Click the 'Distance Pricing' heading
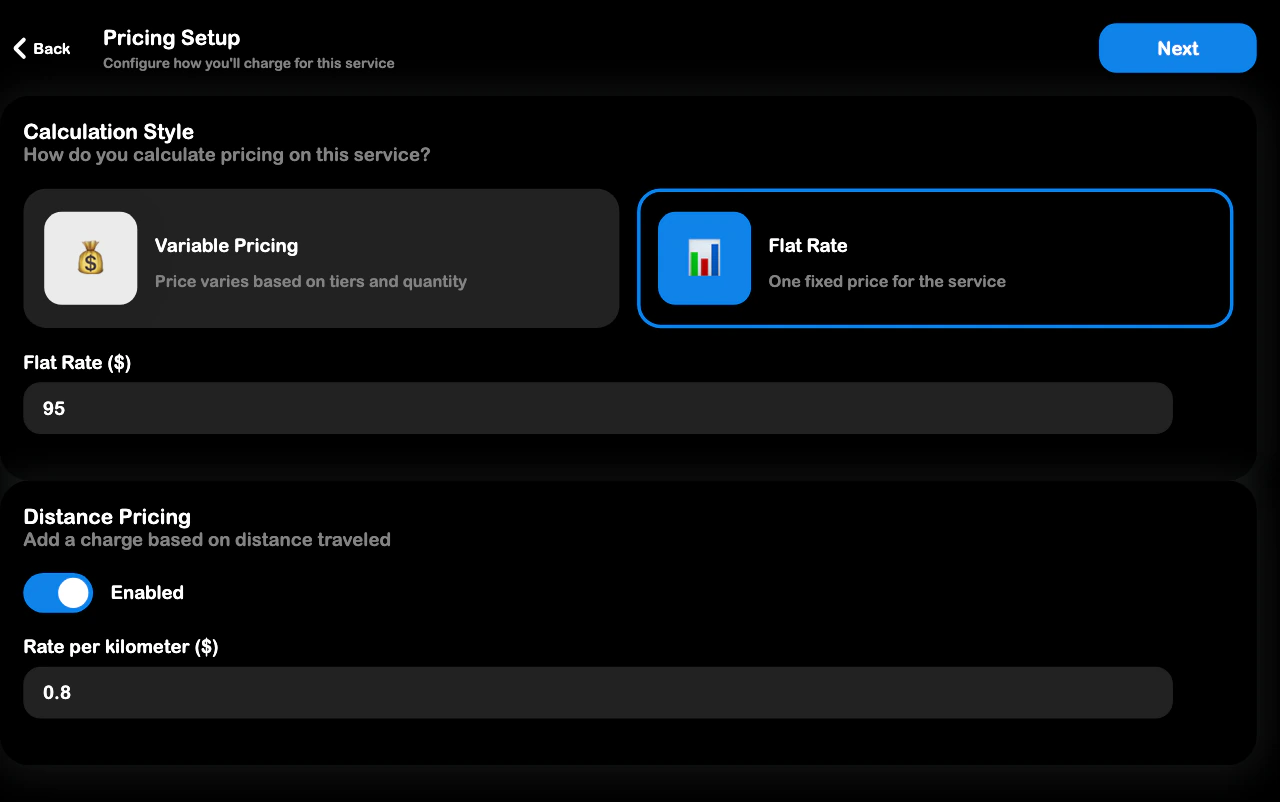Image resolution: width=1280 pixels, height=802 pixels. click(x=107, y=517)
